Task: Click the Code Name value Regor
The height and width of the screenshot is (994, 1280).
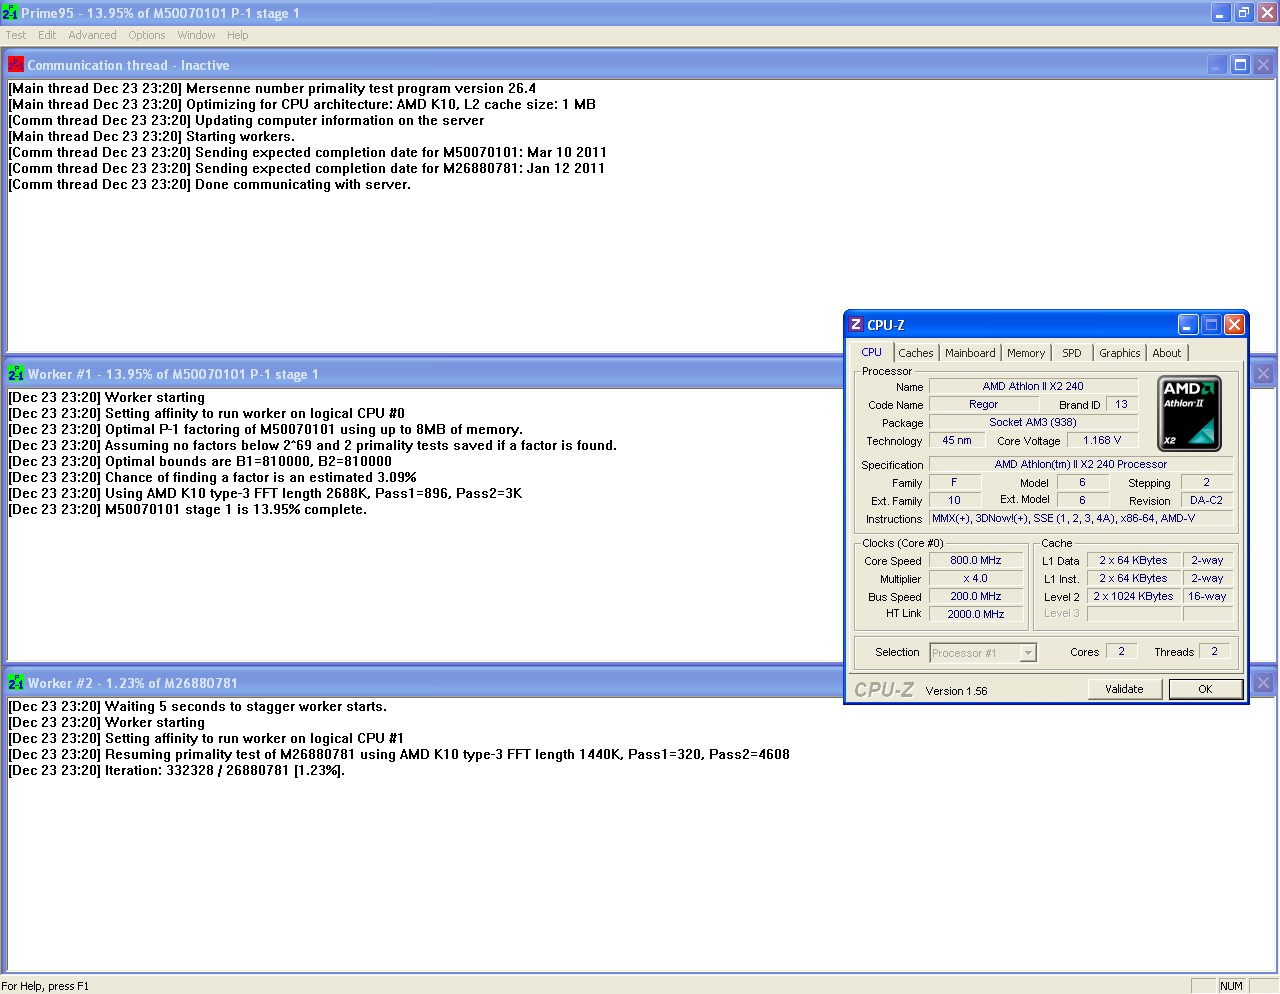Action: click(x=983, y=405)
